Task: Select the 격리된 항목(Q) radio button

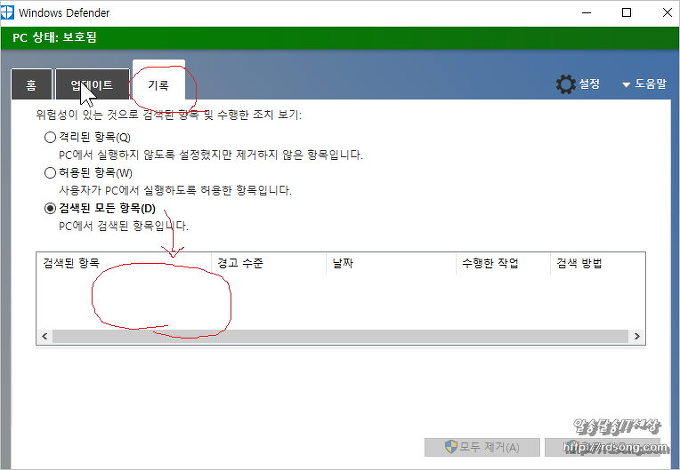Action: [50, 136]
